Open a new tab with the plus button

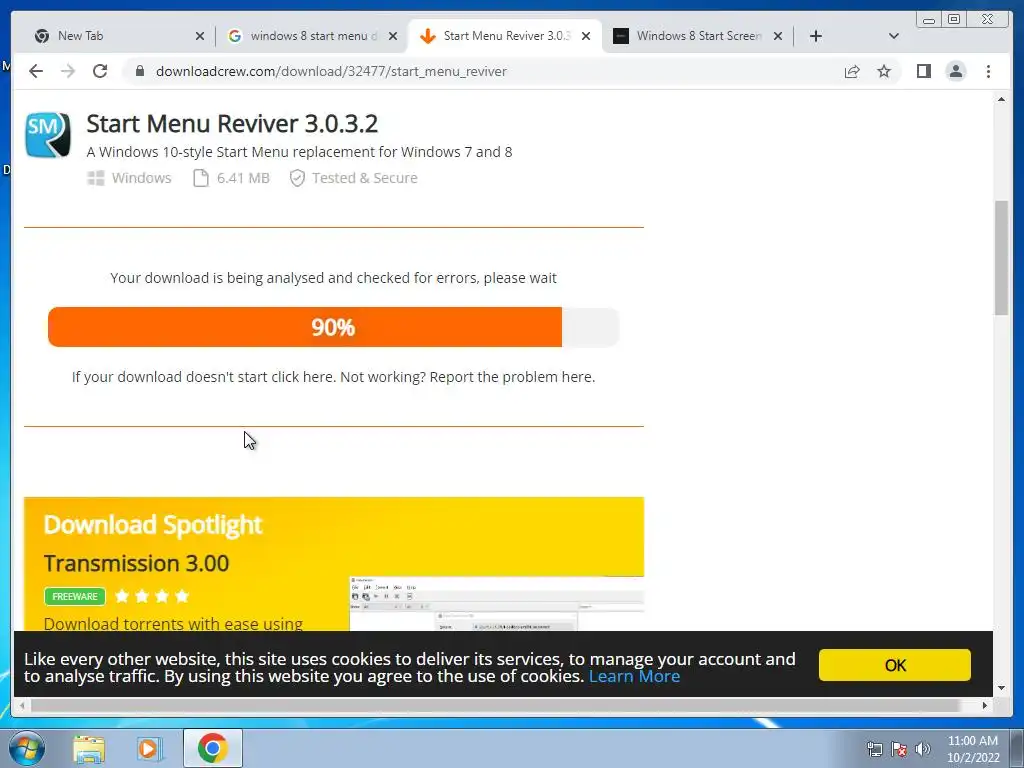pos(816,36)
